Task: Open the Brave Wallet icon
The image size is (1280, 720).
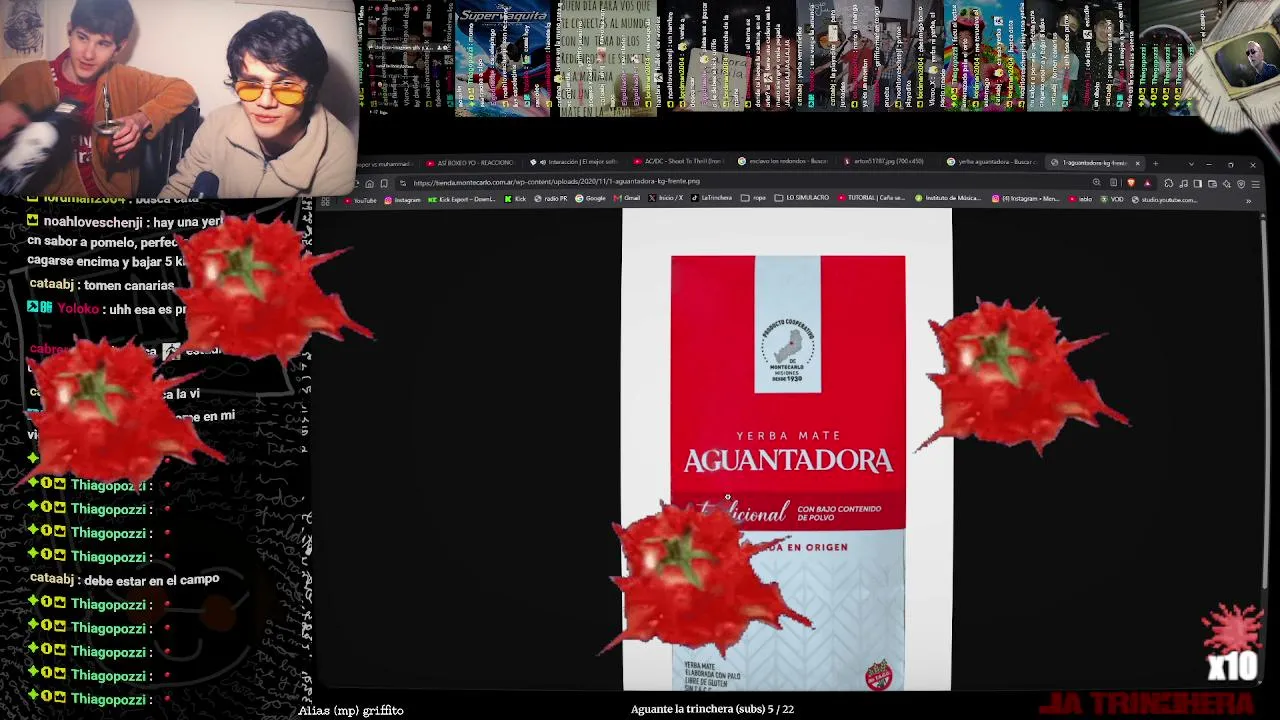Action: [x=1212, y=183]
